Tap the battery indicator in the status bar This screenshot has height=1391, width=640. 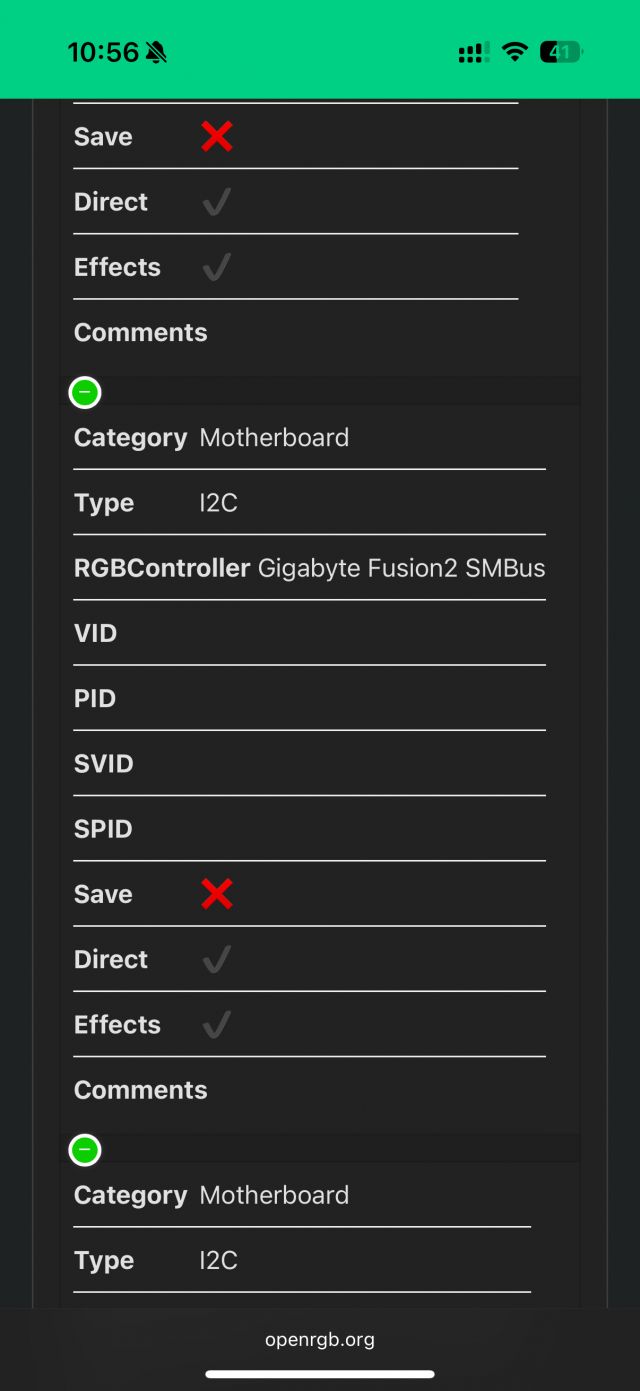(561, 52)
